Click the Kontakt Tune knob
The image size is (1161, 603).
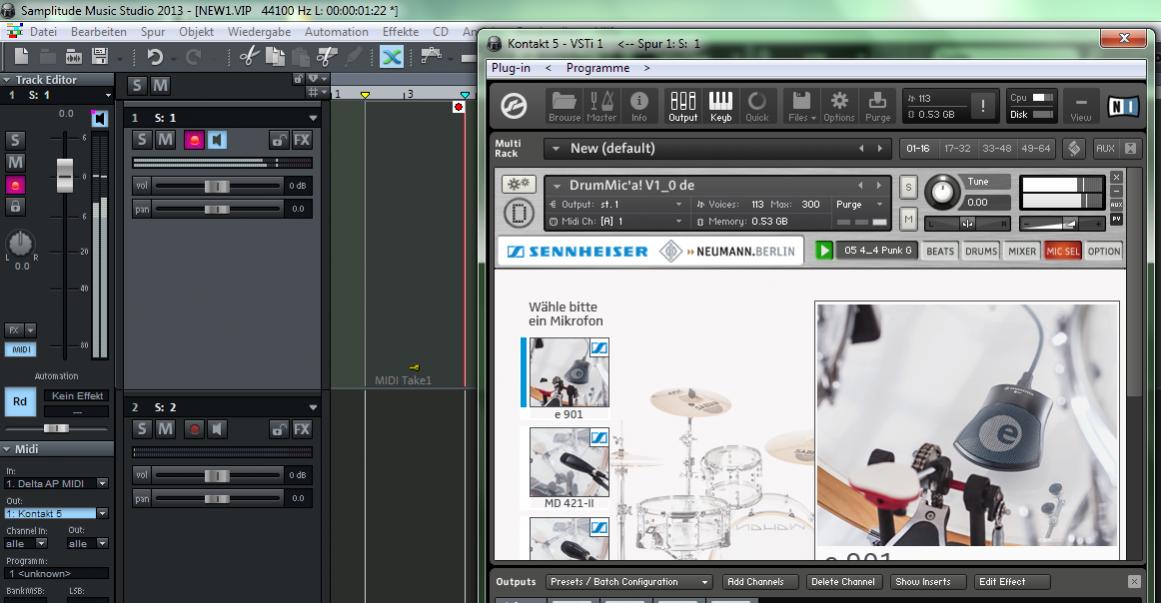point(942,192)
